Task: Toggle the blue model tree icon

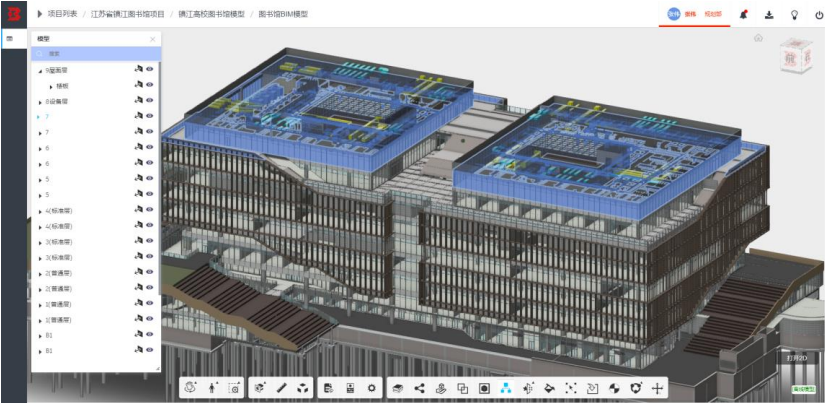Action: tap(506, 388)
